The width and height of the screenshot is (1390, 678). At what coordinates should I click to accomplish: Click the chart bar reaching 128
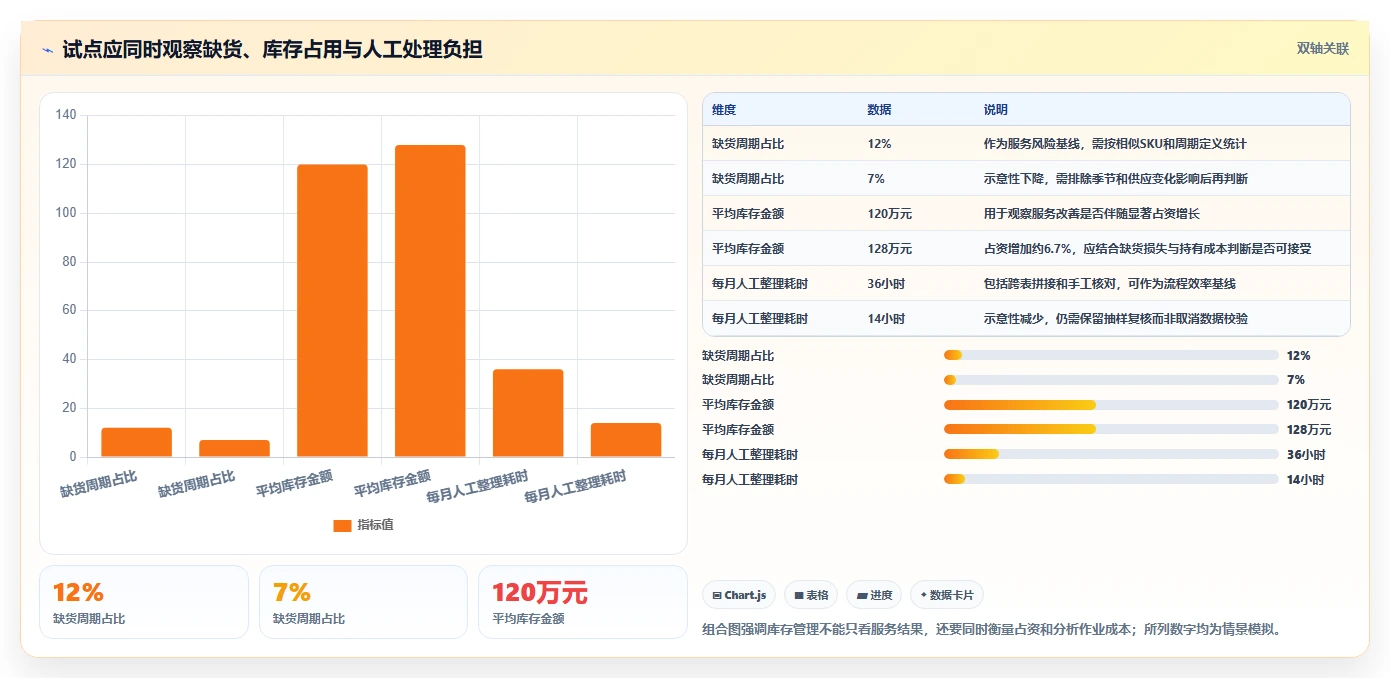tap(430, 301)
